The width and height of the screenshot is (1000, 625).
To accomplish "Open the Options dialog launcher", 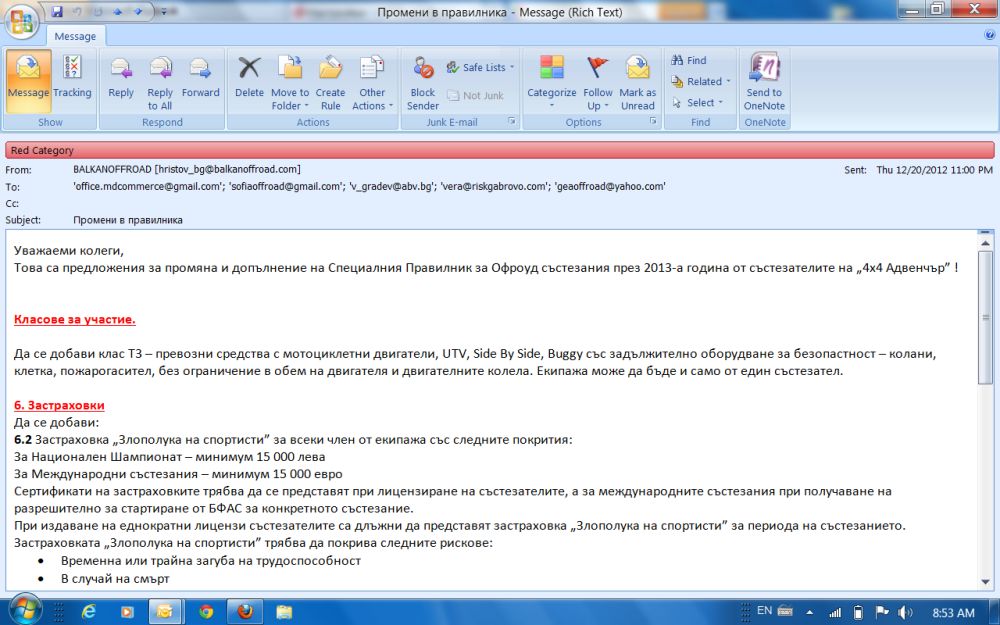I will pyautogui.click(x=653, y=121).
